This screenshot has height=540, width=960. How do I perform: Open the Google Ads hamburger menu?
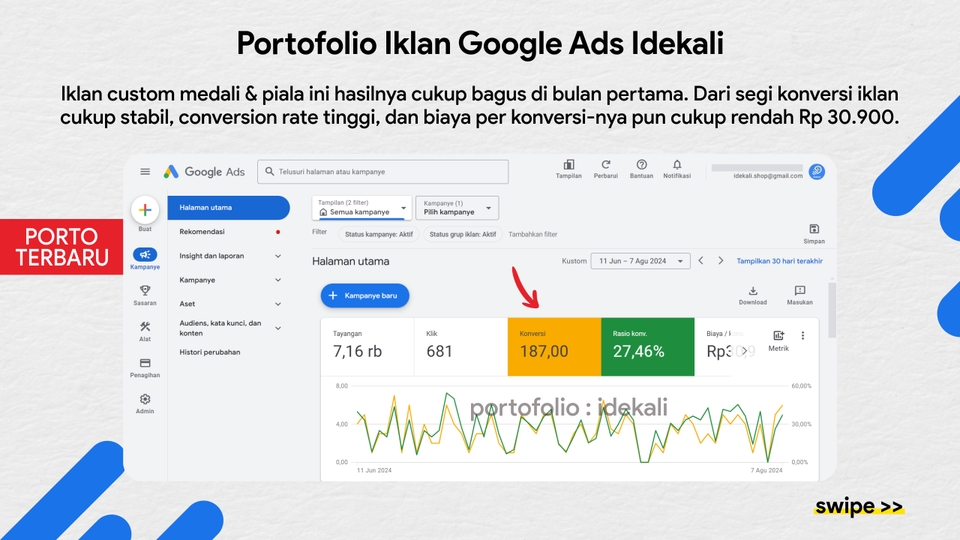145,171
